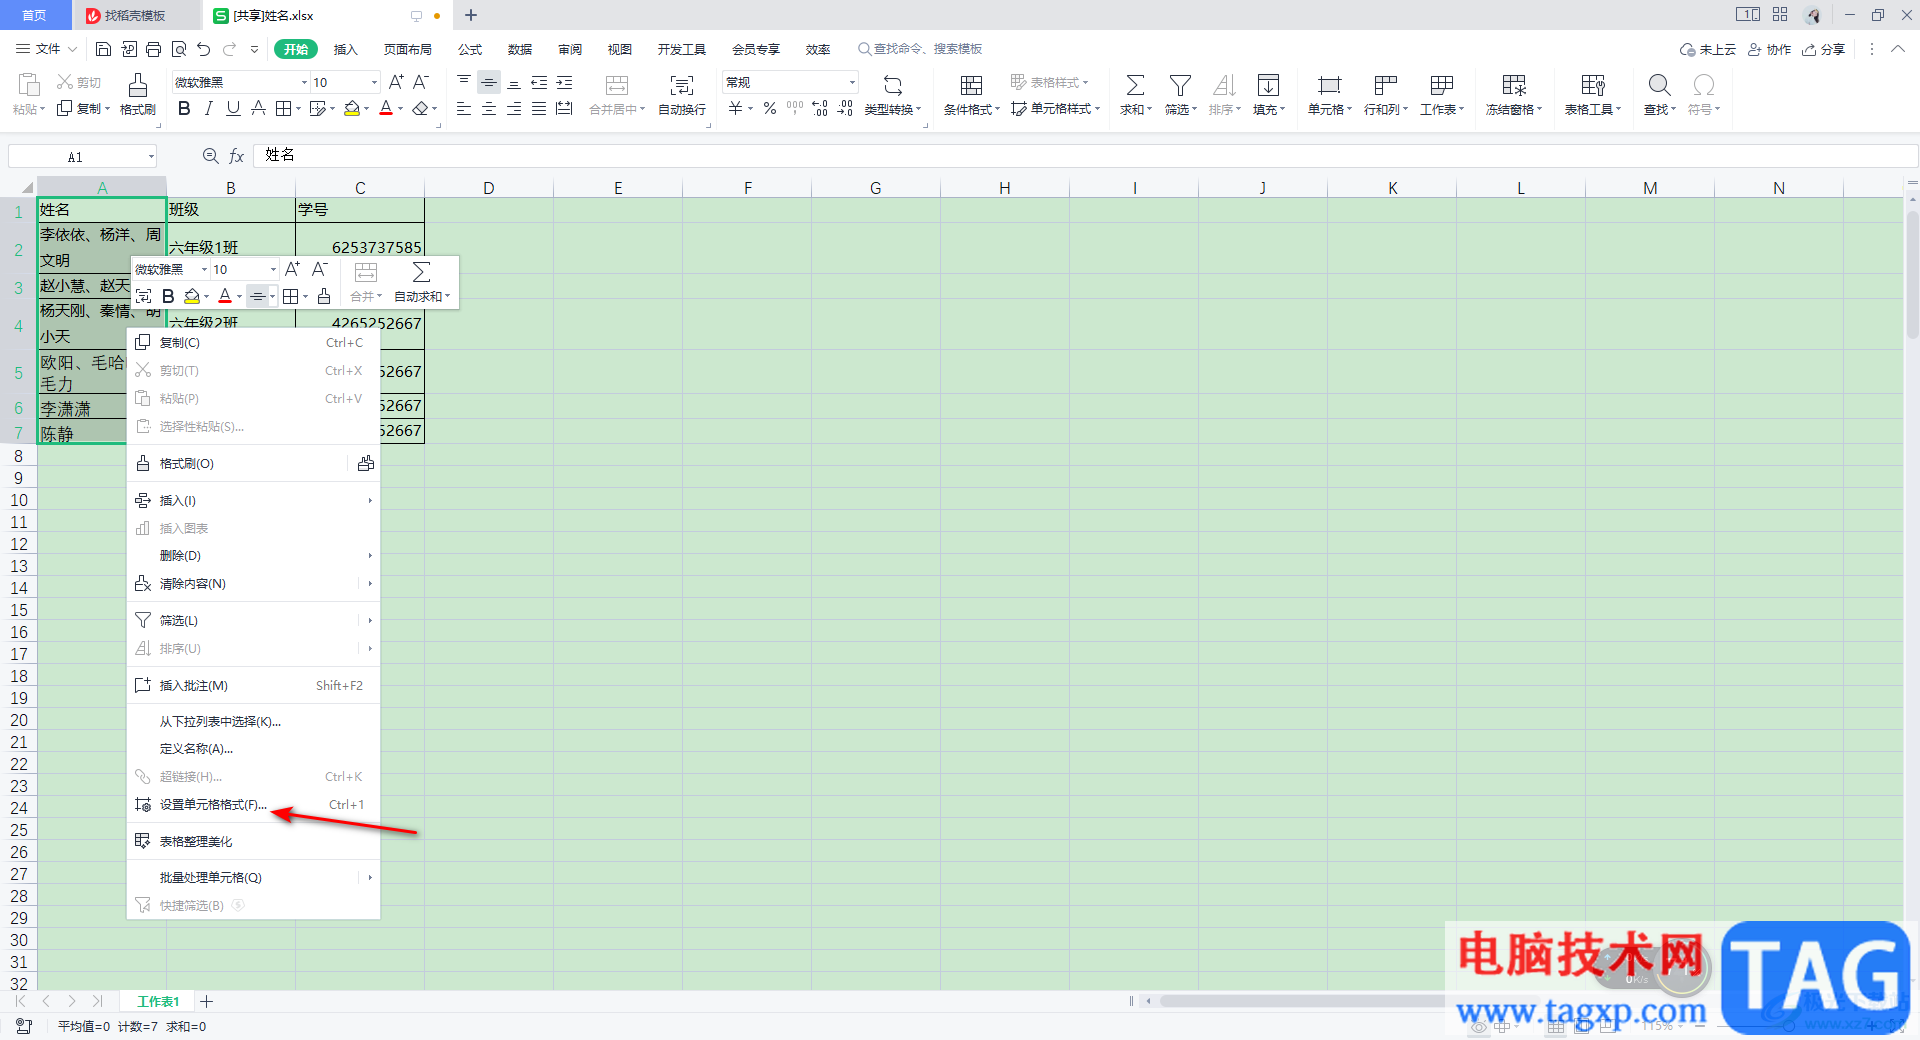Image resolution: width=1920 pixels, height=1040 pixels.
Task: Click the ribbon font color A
Action: [x=386, y=109]
